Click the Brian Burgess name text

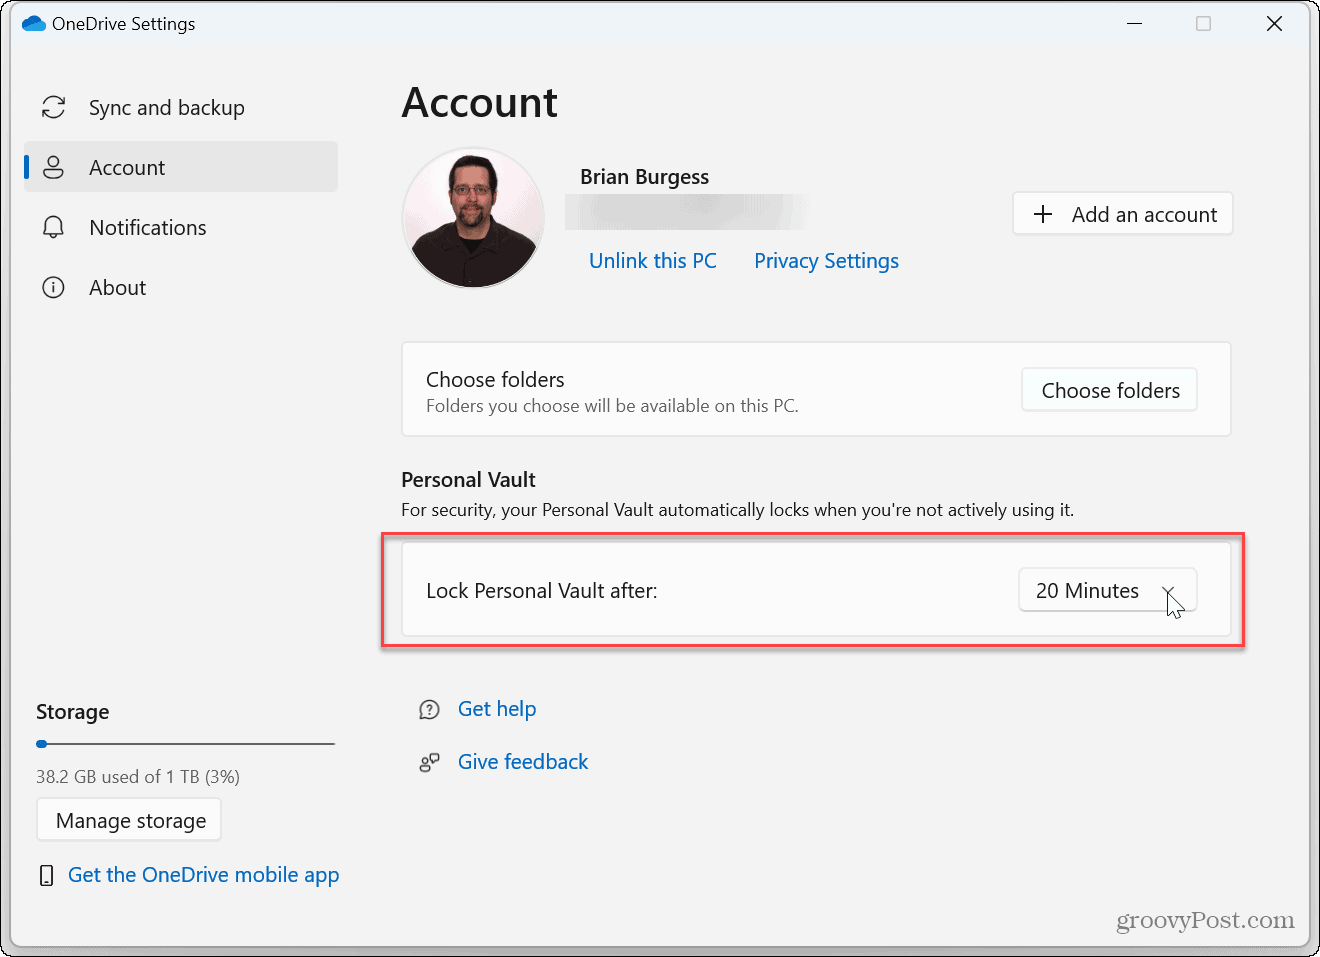tap(644, 177)
